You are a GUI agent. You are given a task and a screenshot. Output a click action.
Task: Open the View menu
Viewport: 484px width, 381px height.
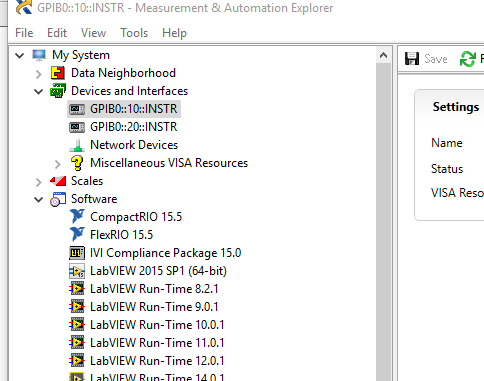click(93, 33)
